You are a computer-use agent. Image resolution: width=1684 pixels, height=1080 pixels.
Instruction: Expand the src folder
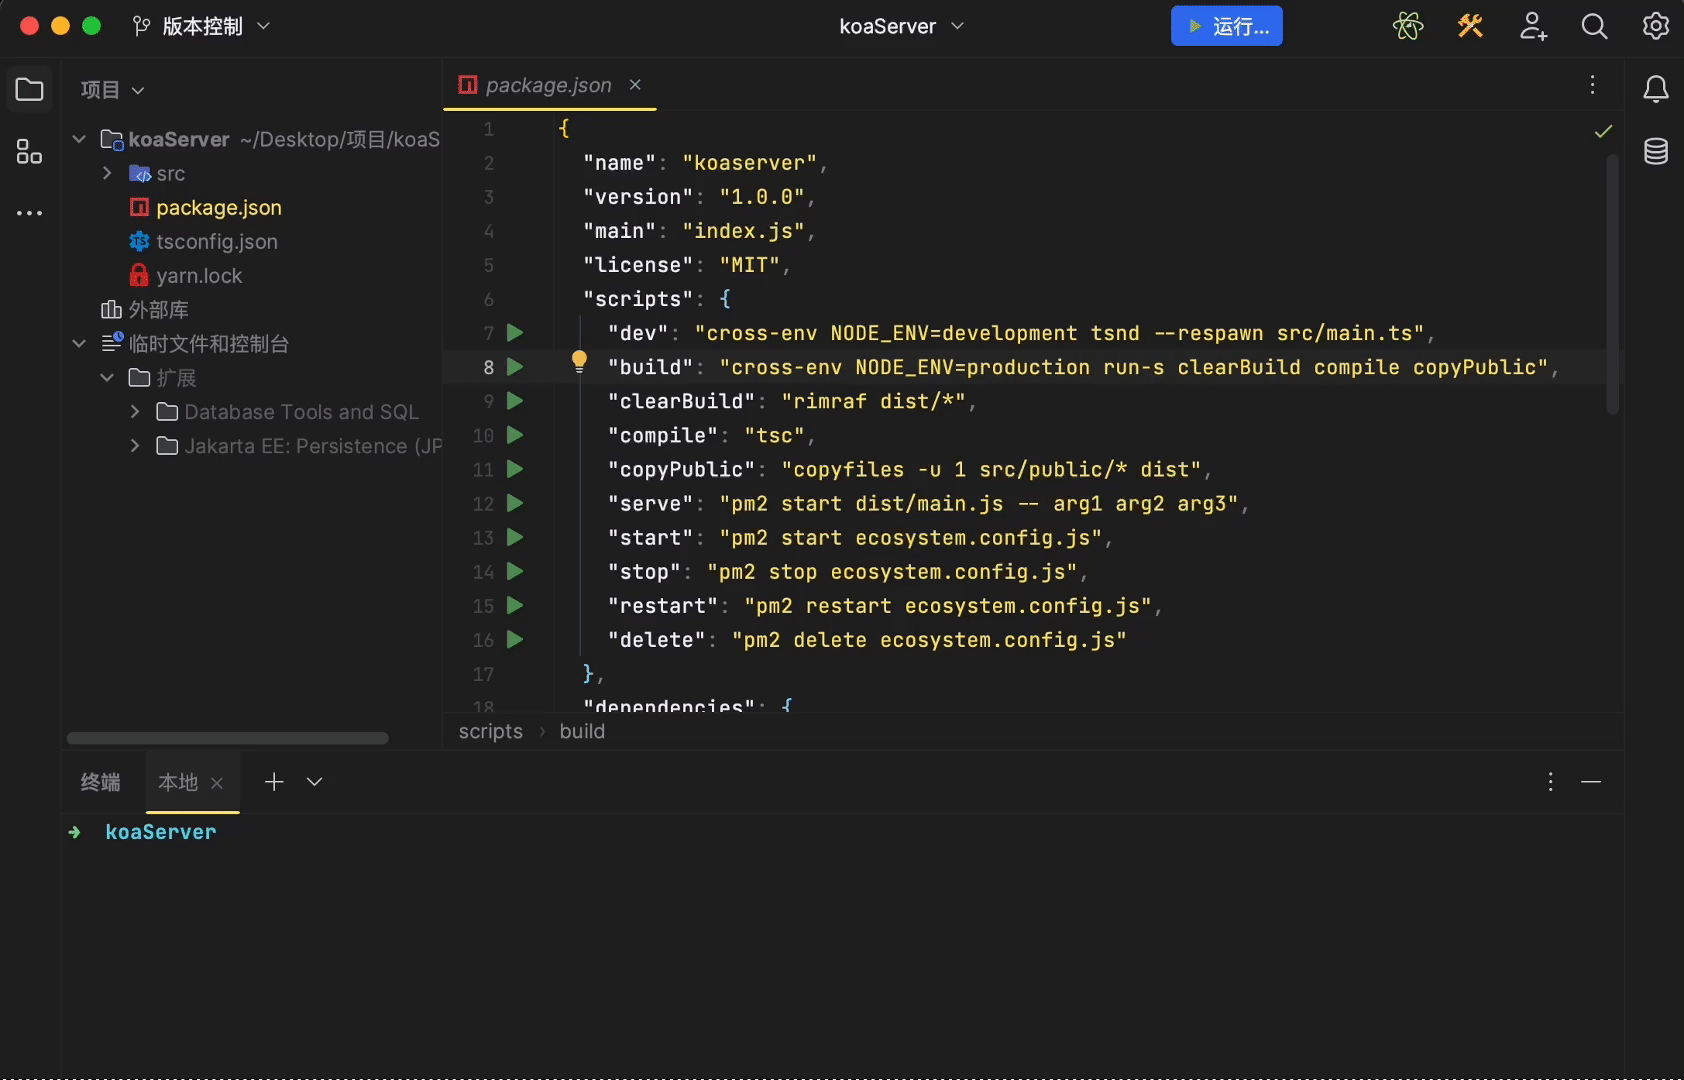point(107,173)
